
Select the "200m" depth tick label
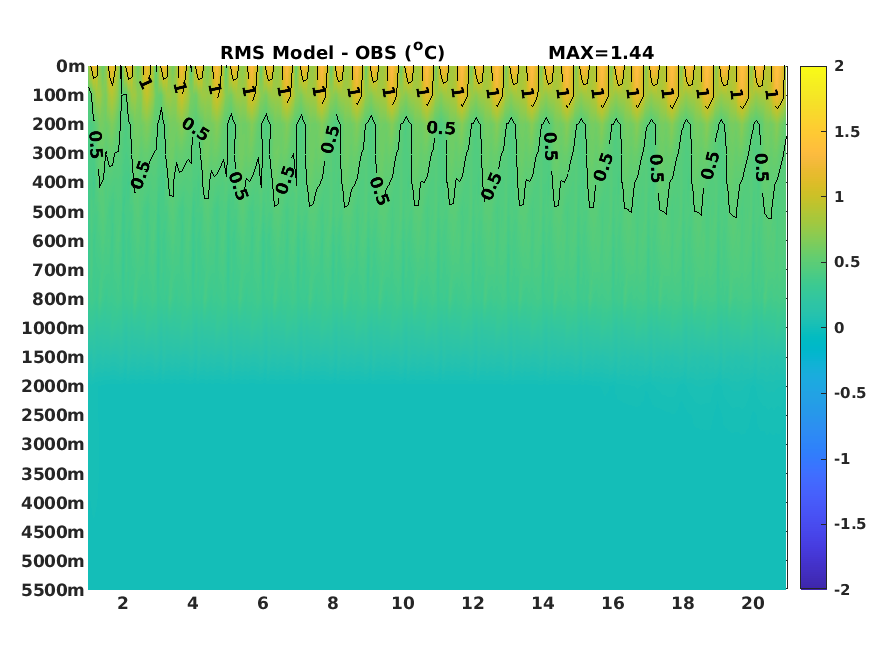pos(58,124)
